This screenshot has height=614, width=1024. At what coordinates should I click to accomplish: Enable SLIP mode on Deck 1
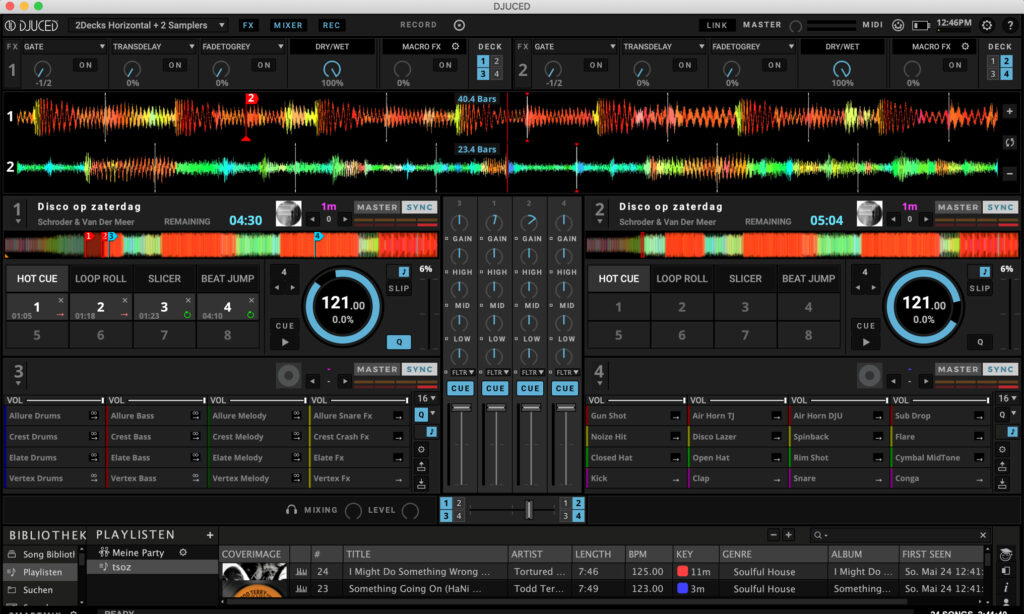(x=399, y=288)
